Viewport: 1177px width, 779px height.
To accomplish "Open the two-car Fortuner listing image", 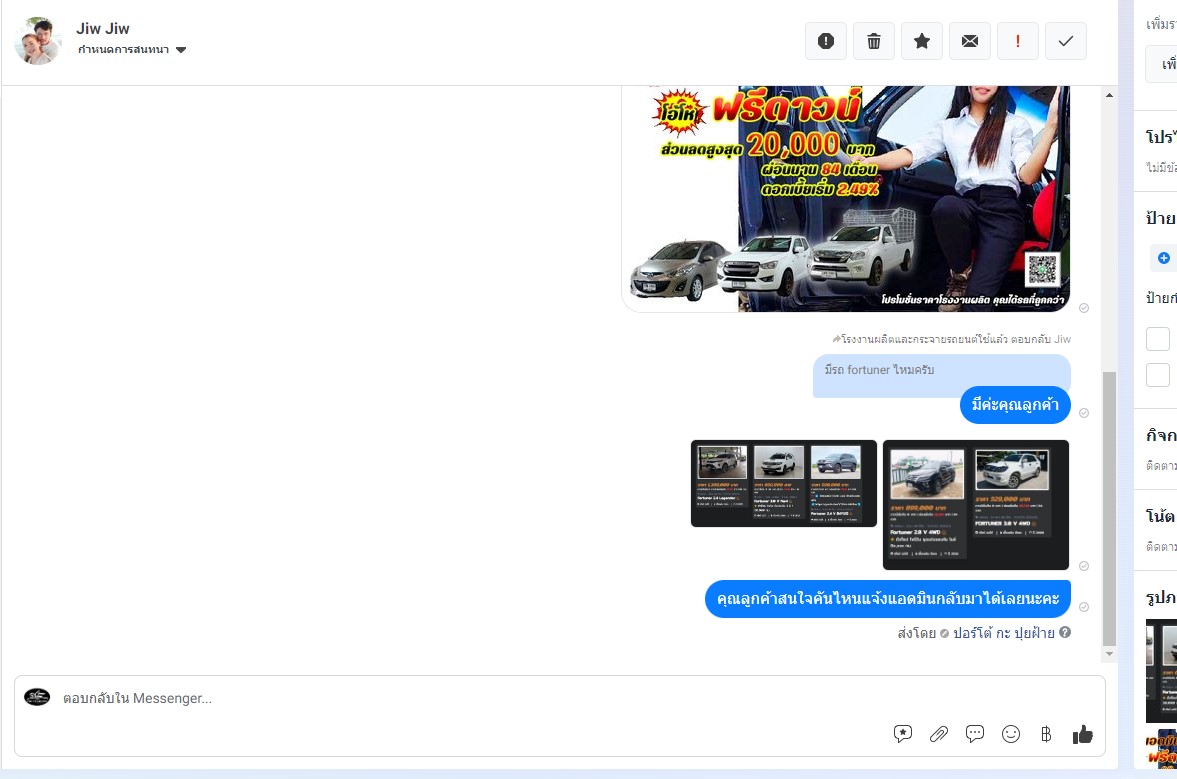I will coord(976,504).
